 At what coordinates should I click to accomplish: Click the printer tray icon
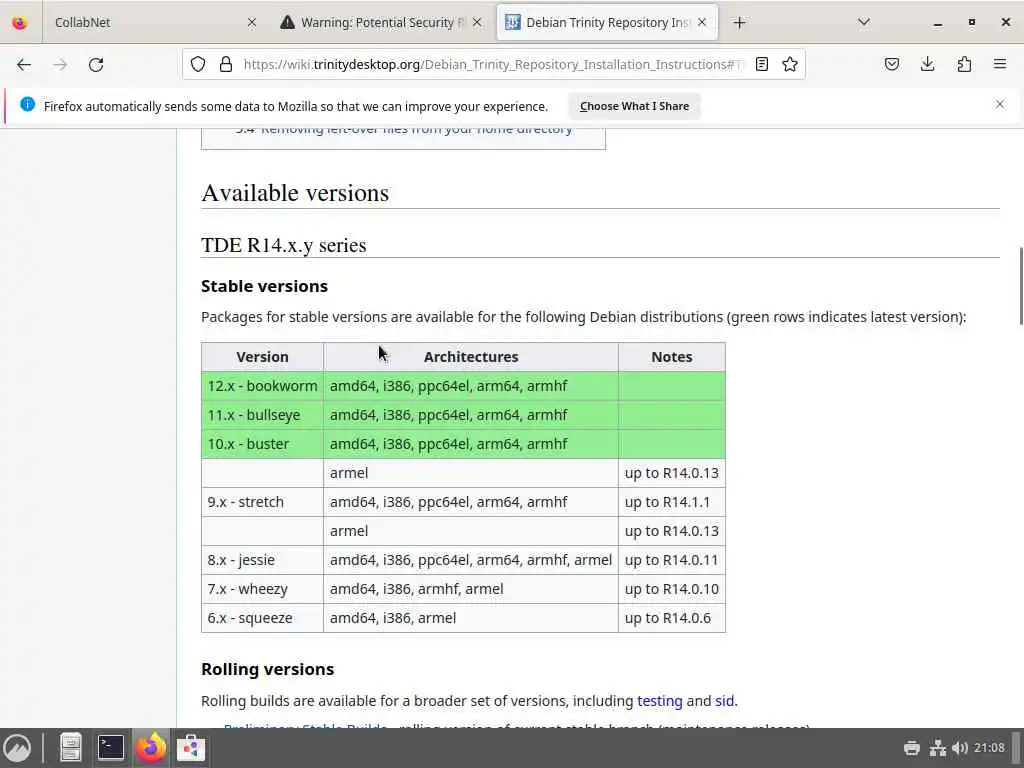(912, 748)
